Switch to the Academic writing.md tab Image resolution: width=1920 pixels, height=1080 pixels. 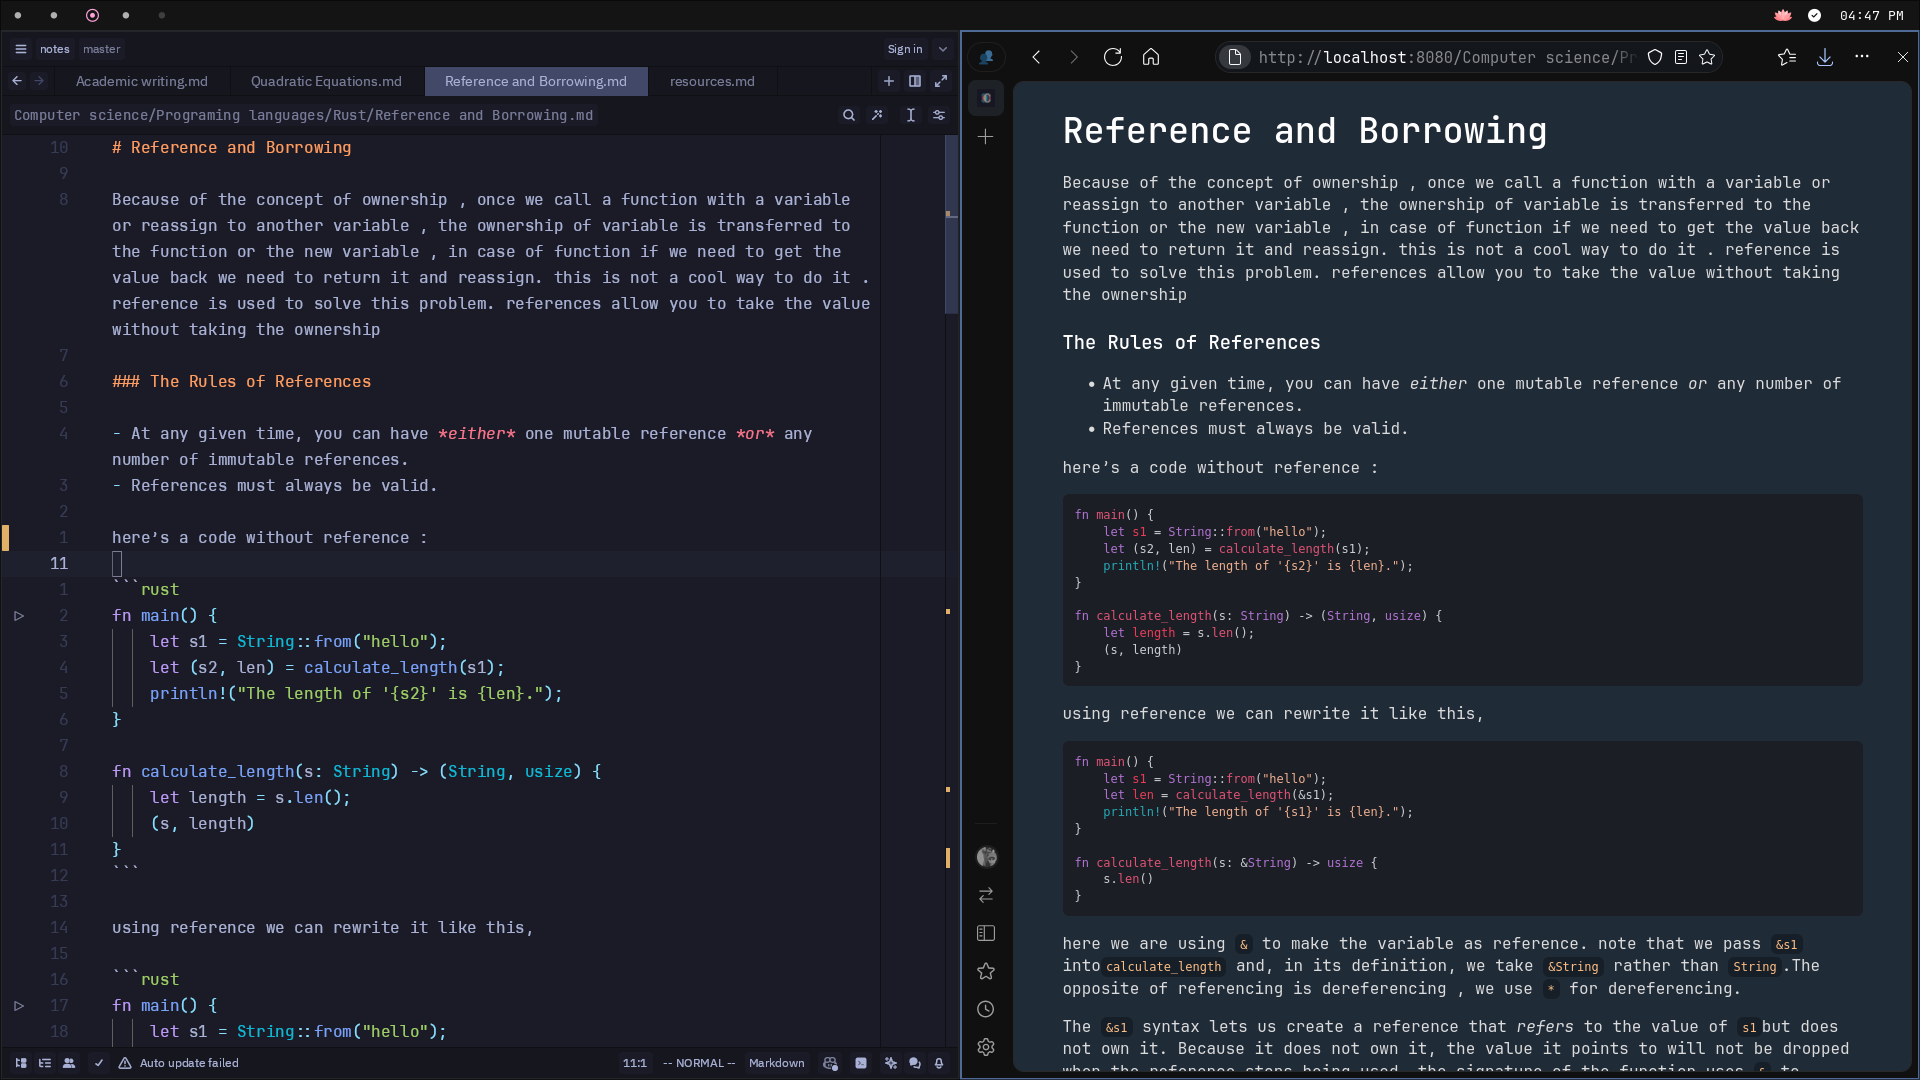(x=142, y=81)
